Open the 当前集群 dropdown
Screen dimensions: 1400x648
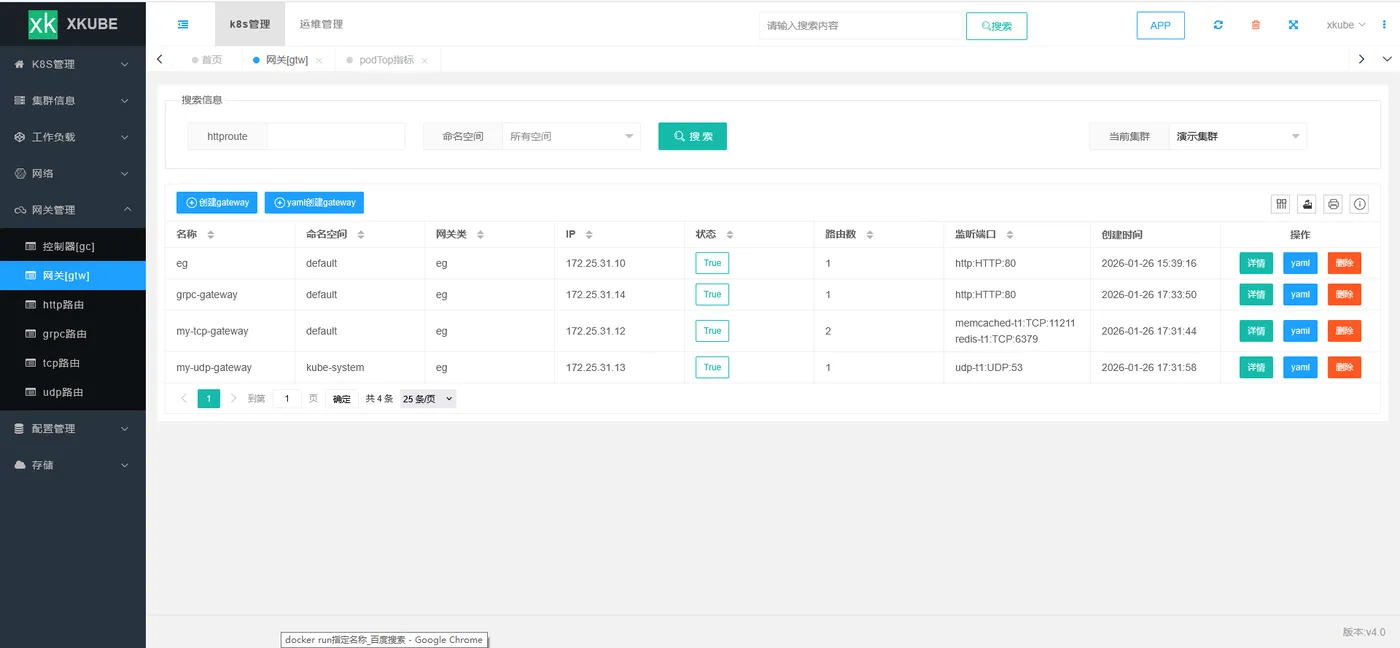[1237, 136]
